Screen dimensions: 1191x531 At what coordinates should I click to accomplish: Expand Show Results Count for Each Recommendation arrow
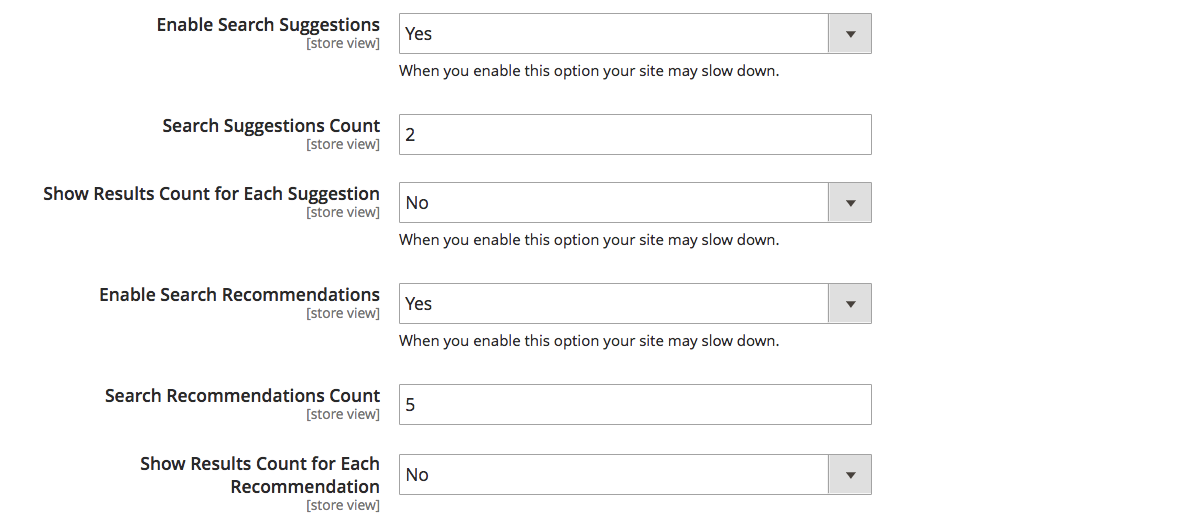850,475
